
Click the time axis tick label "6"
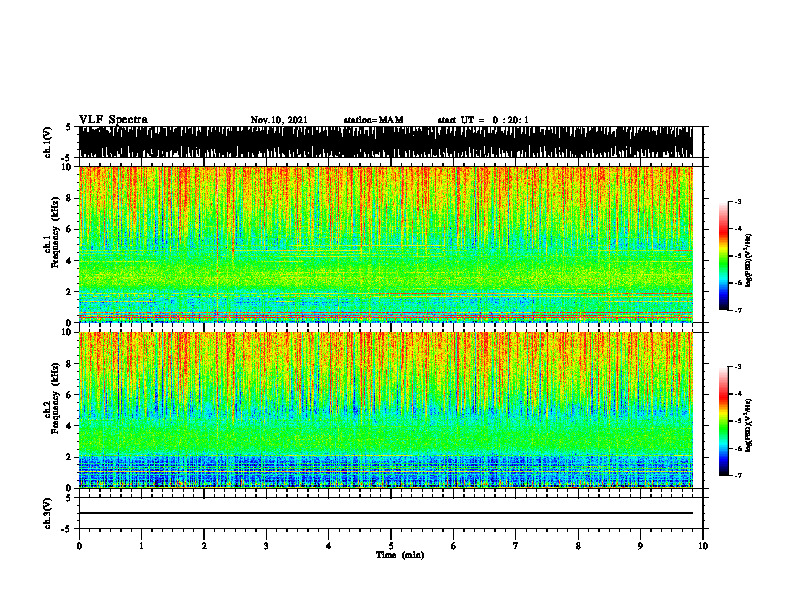pyautogui.click(x=454, y=546)
